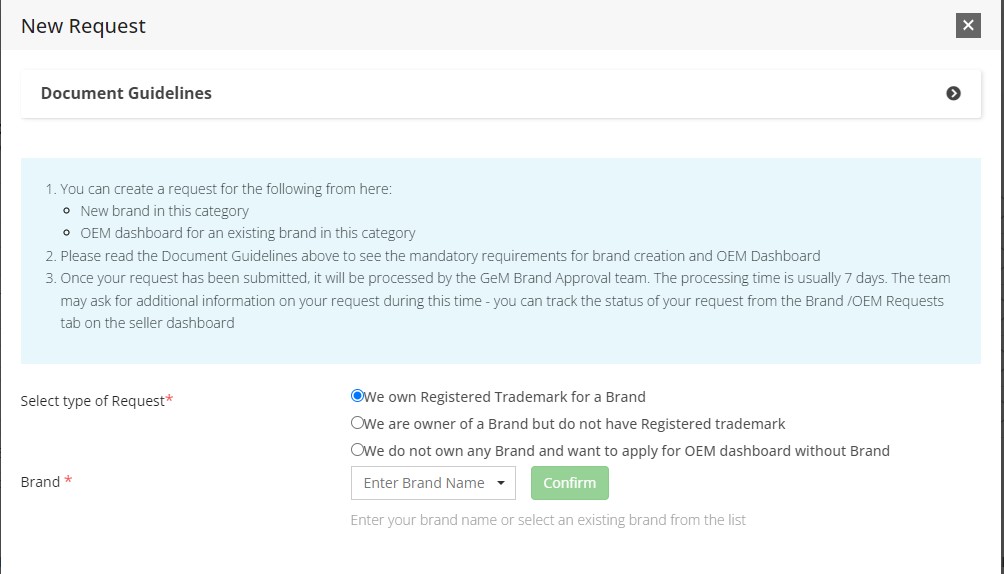
Task: Click the "You can create a request" line
Action: tap(226, 188)
